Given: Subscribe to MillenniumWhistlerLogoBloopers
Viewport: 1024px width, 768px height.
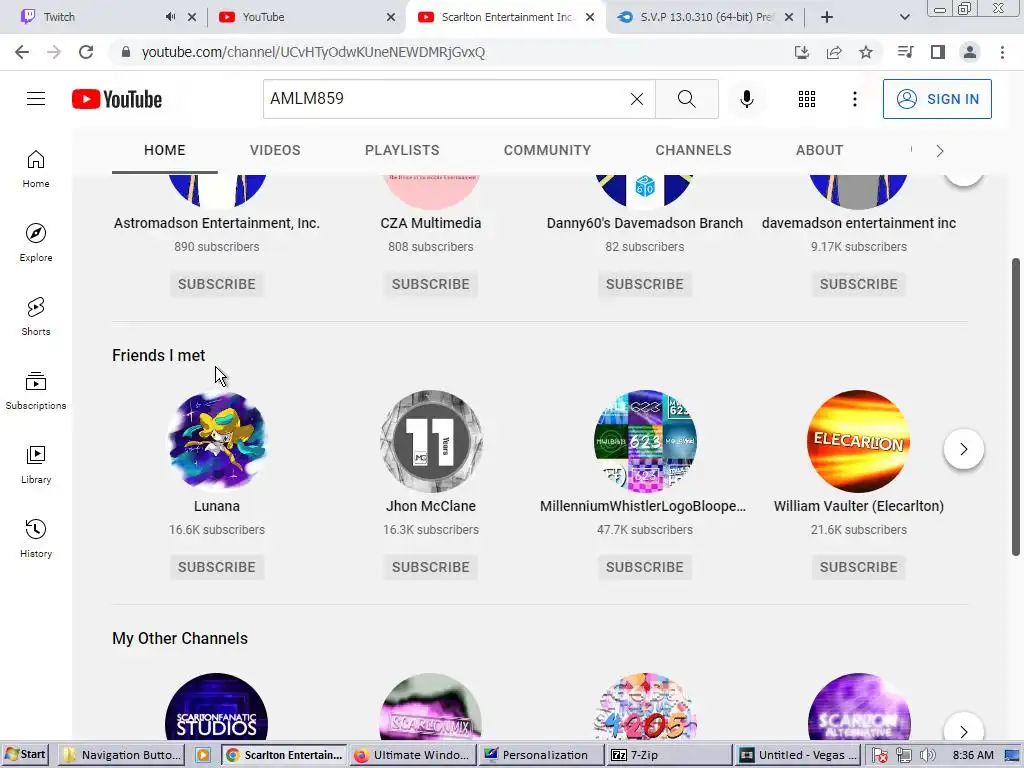Looking at the screenshot, I should tap(645, 567).
